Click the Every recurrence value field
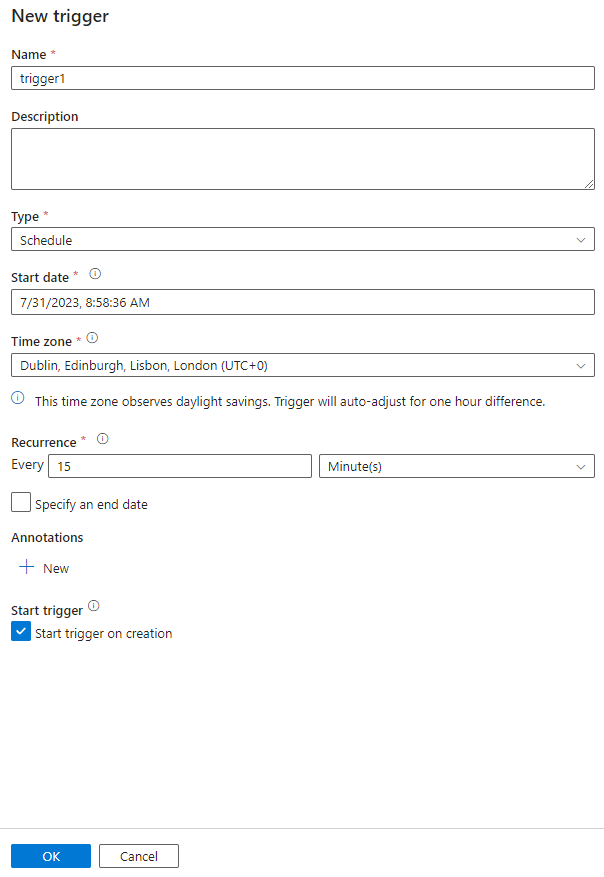 (180, 465)
